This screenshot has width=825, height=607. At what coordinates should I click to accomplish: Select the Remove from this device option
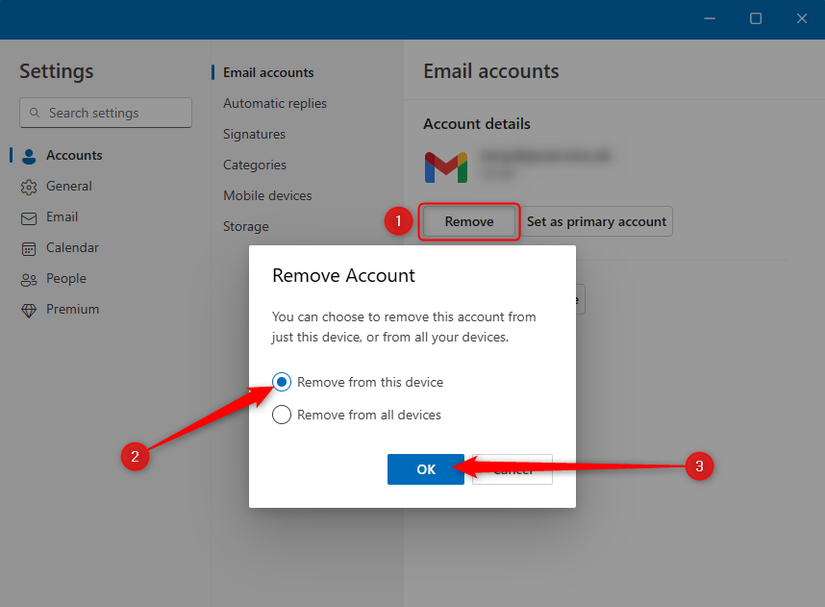pos(281,381)
